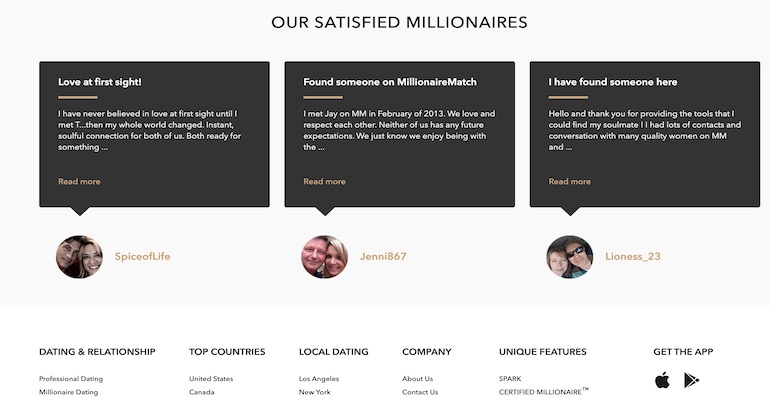Read more of 'I have found someone here'

tap(569, 182)
